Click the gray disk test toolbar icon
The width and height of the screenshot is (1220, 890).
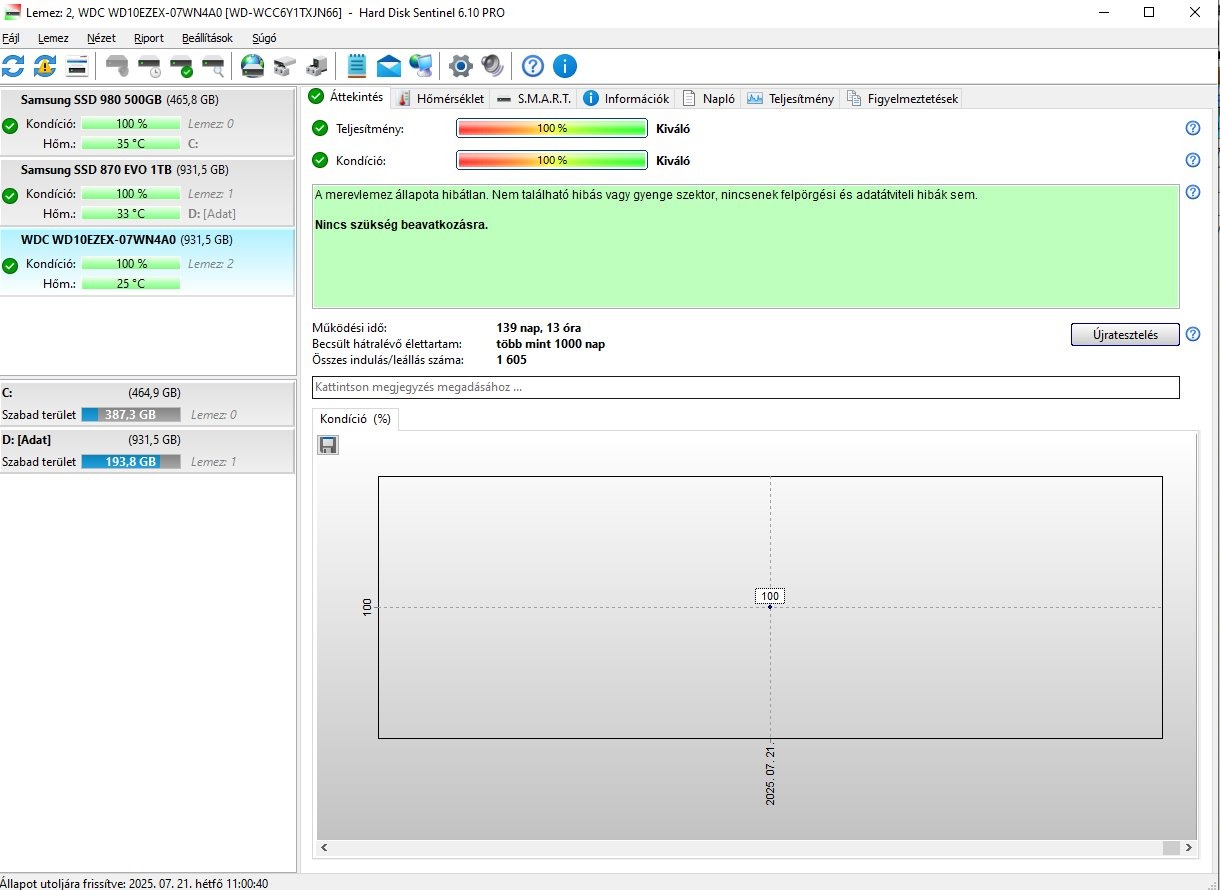pyautogui.click(x=118, y=67)
